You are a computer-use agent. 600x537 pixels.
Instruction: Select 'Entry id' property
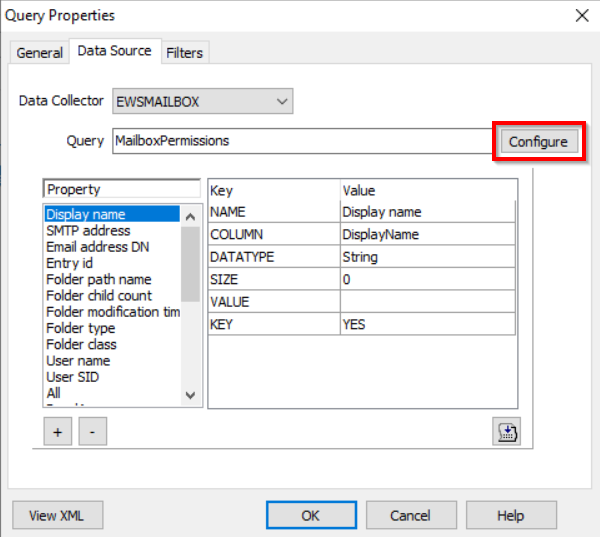pyautogui.click(x=112, y=263)
